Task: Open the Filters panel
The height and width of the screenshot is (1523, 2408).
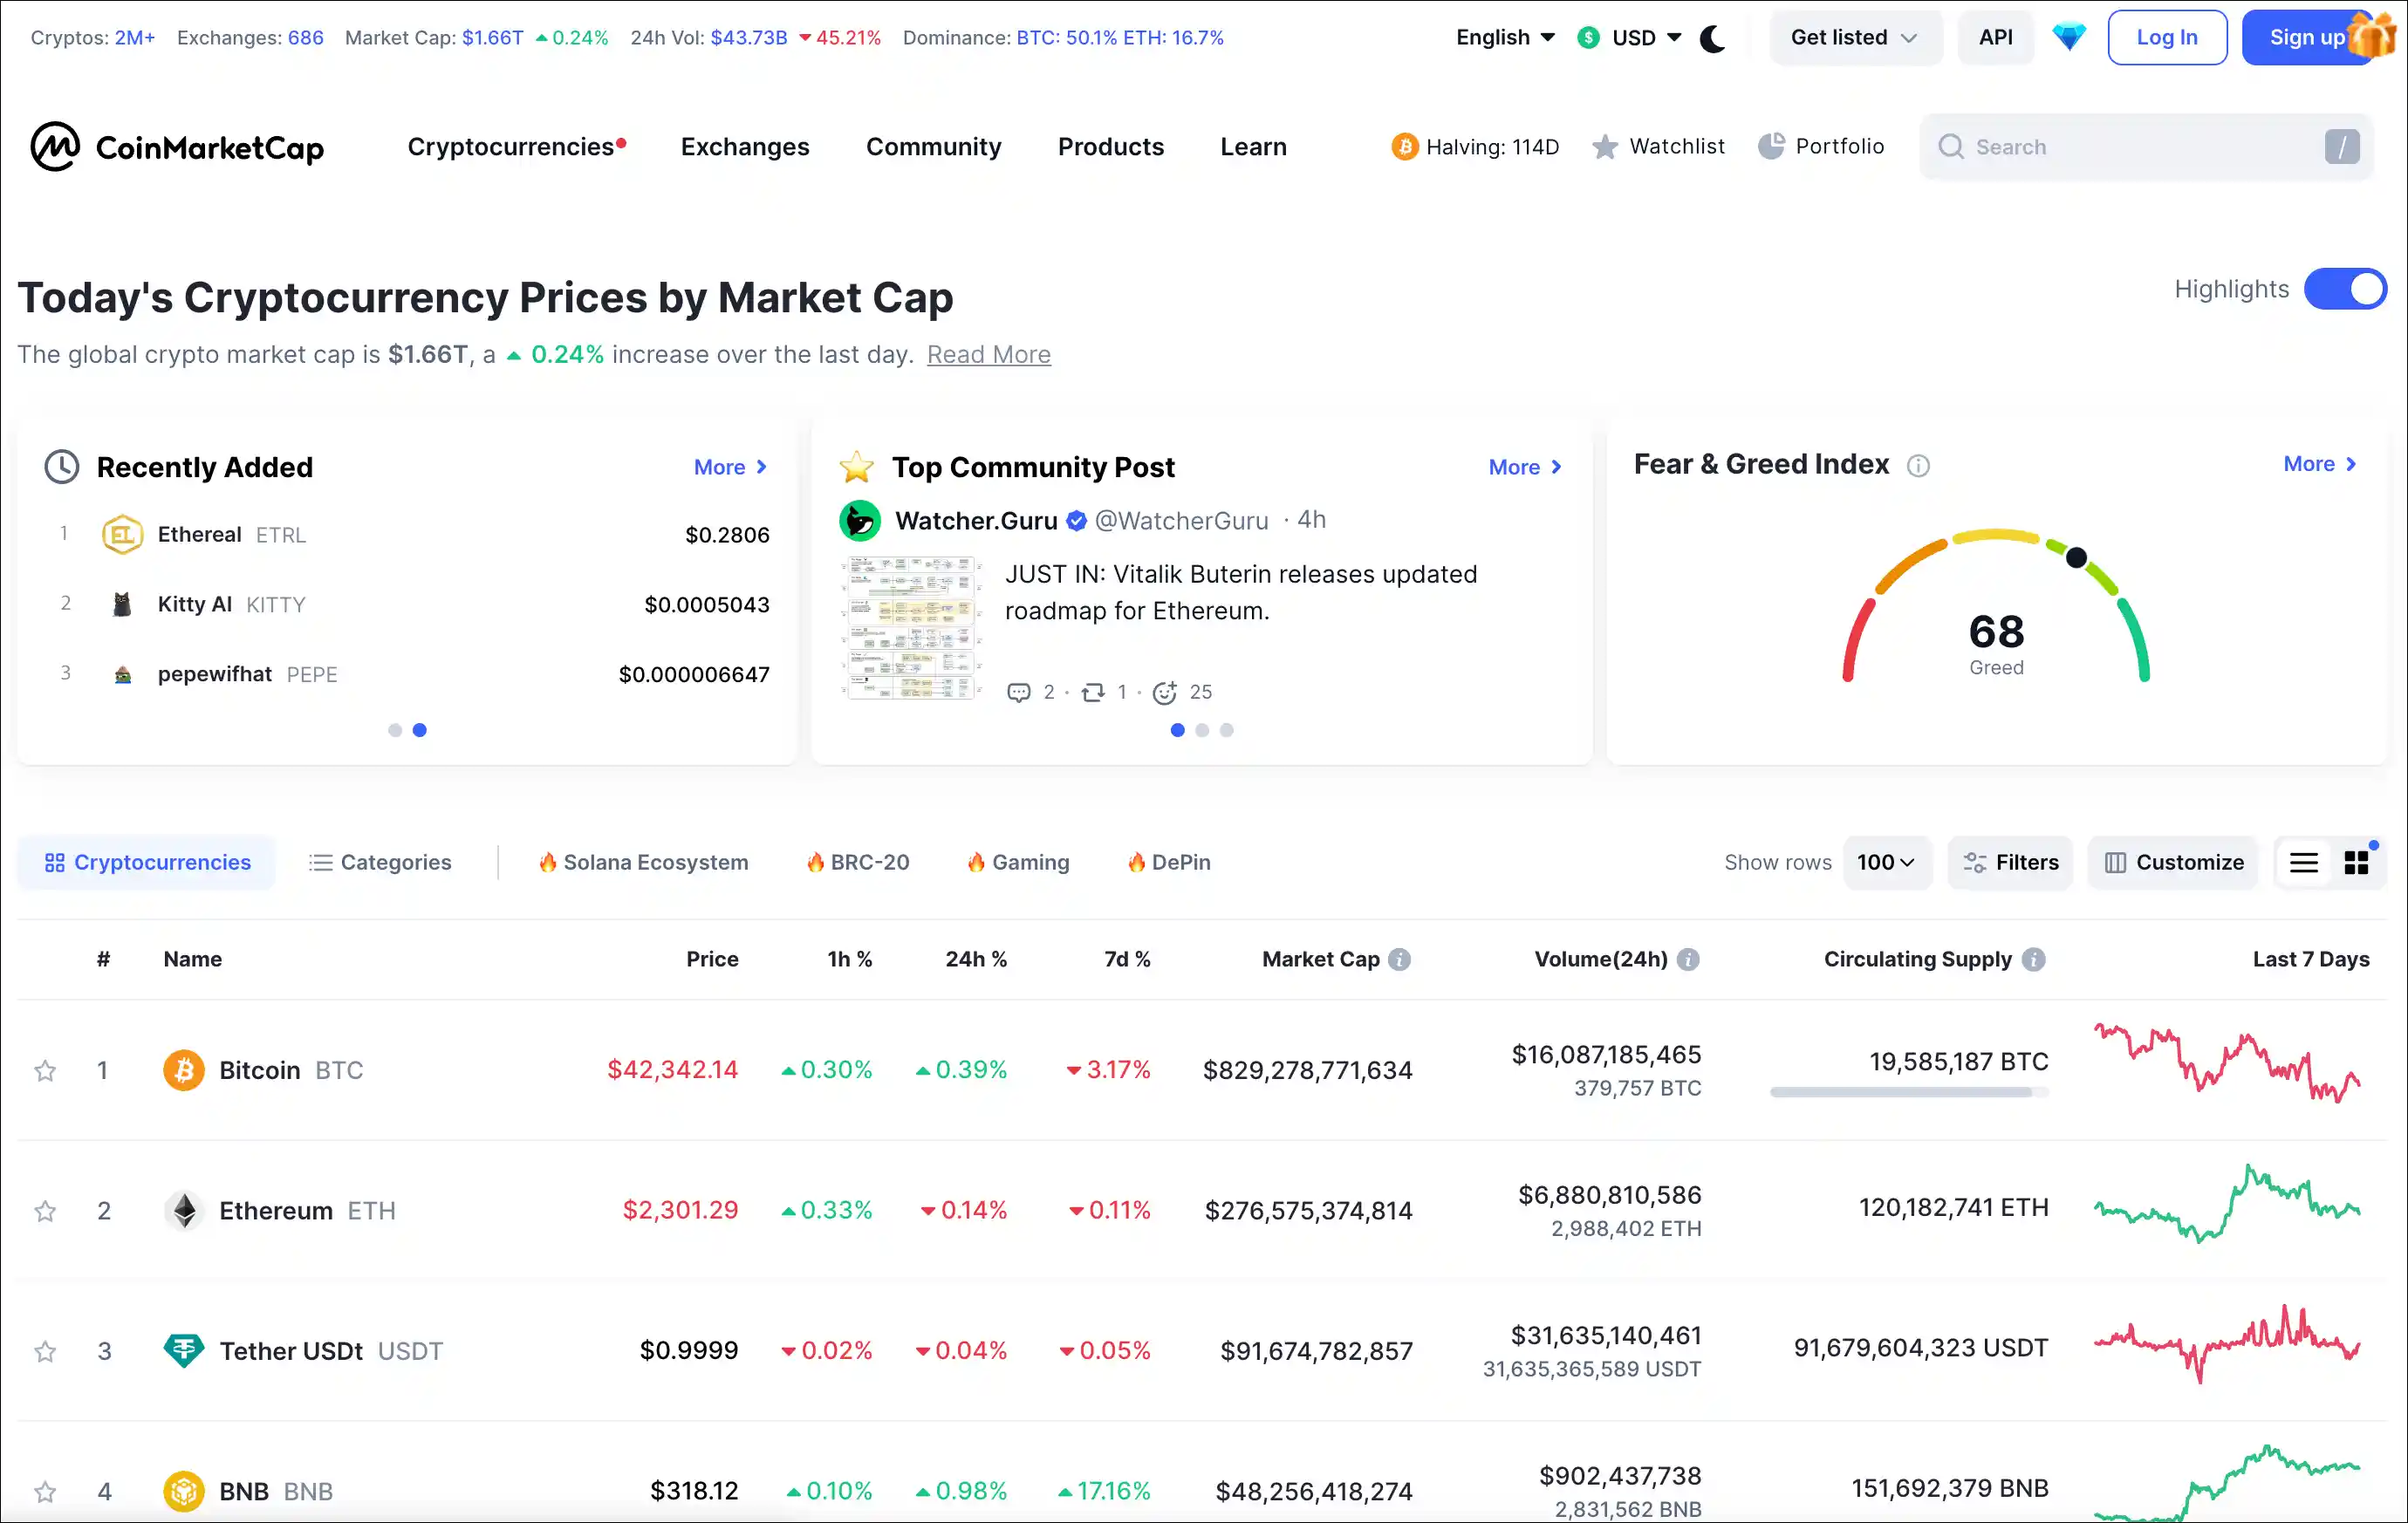Action: [2010, 862]
